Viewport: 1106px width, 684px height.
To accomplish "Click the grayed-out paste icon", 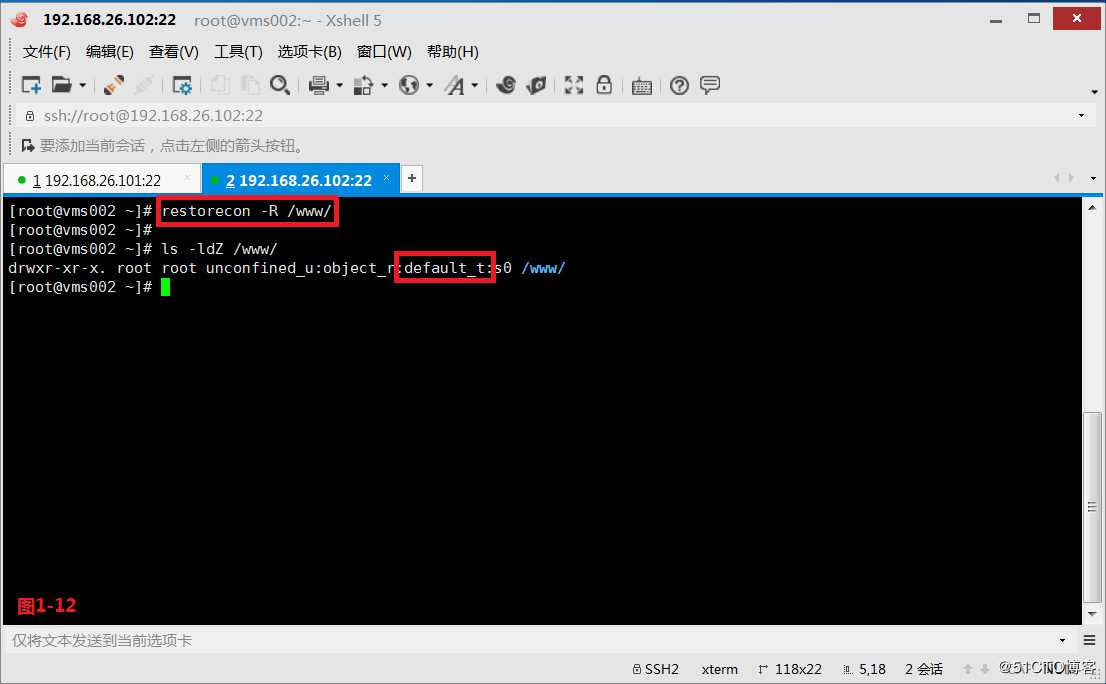I will pos(250,85).
